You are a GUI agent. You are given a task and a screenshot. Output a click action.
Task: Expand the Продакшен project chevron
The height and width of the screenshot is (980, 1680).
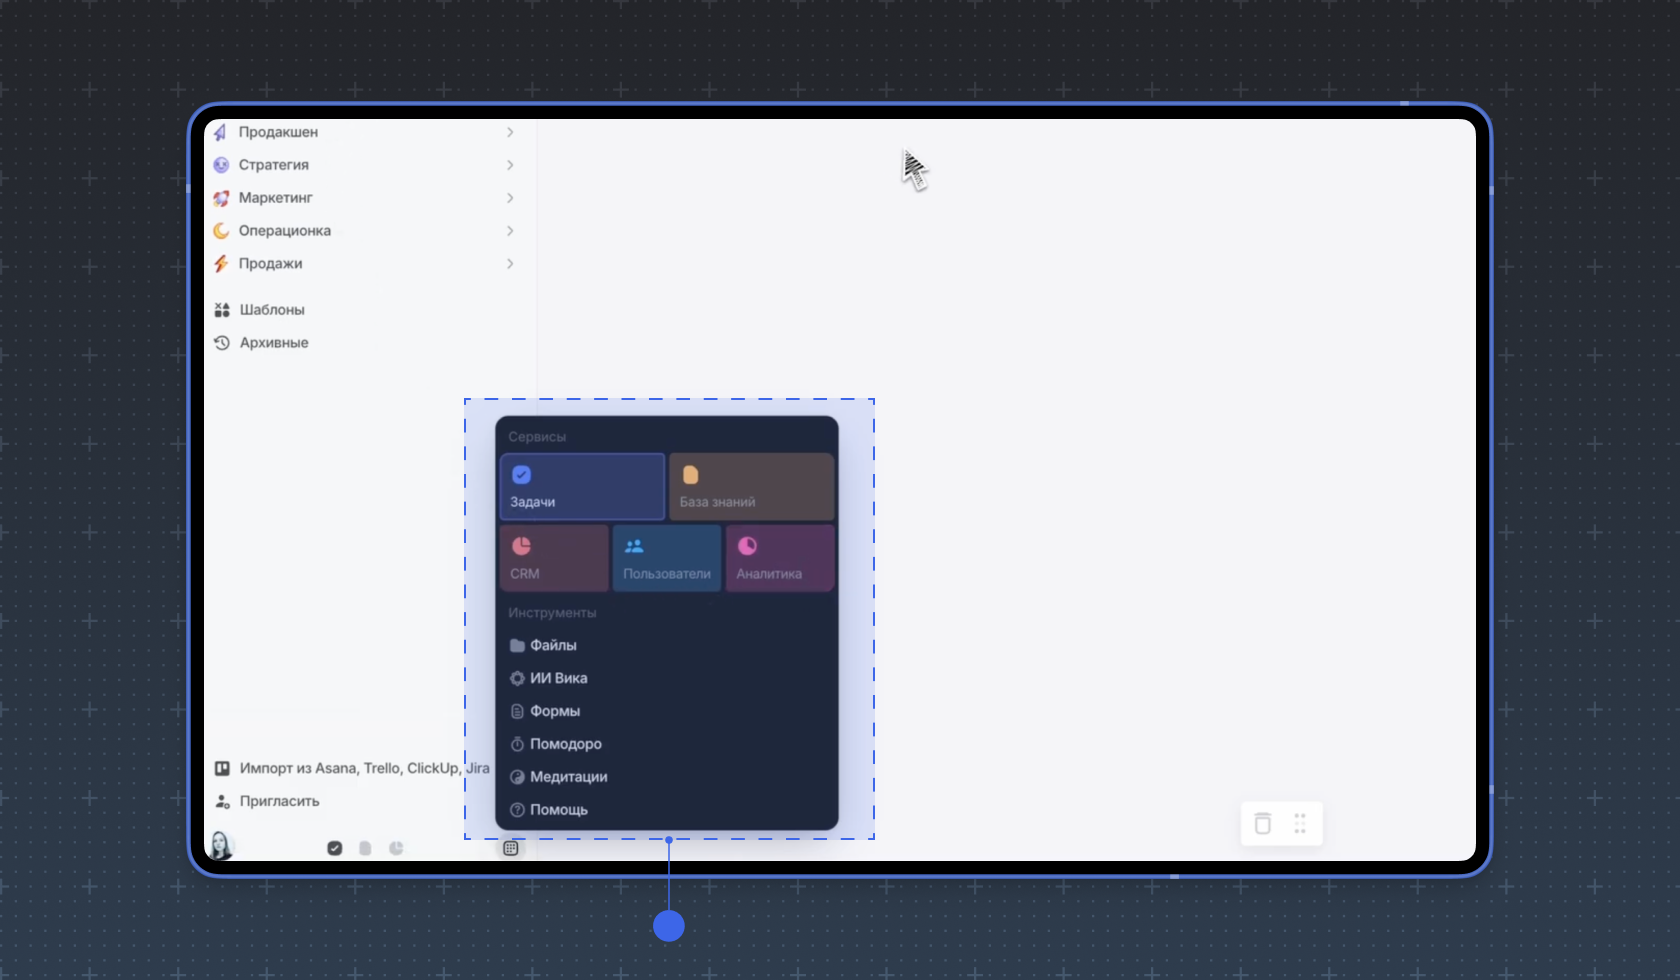(510, 132)
